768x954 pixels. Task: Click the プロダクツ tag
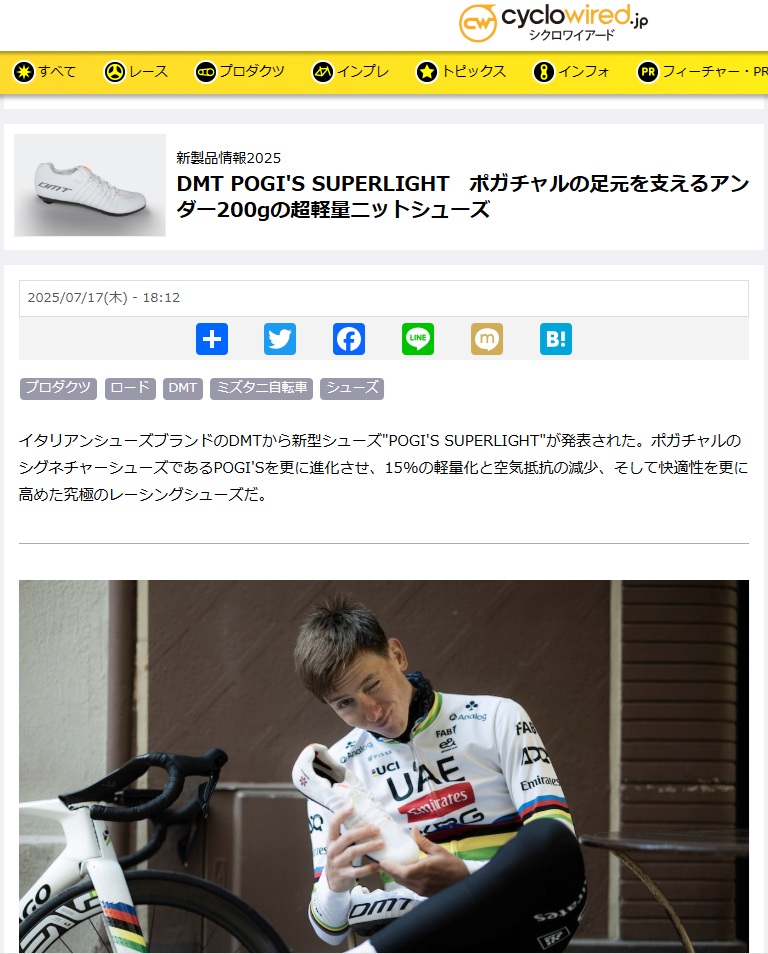58,388
